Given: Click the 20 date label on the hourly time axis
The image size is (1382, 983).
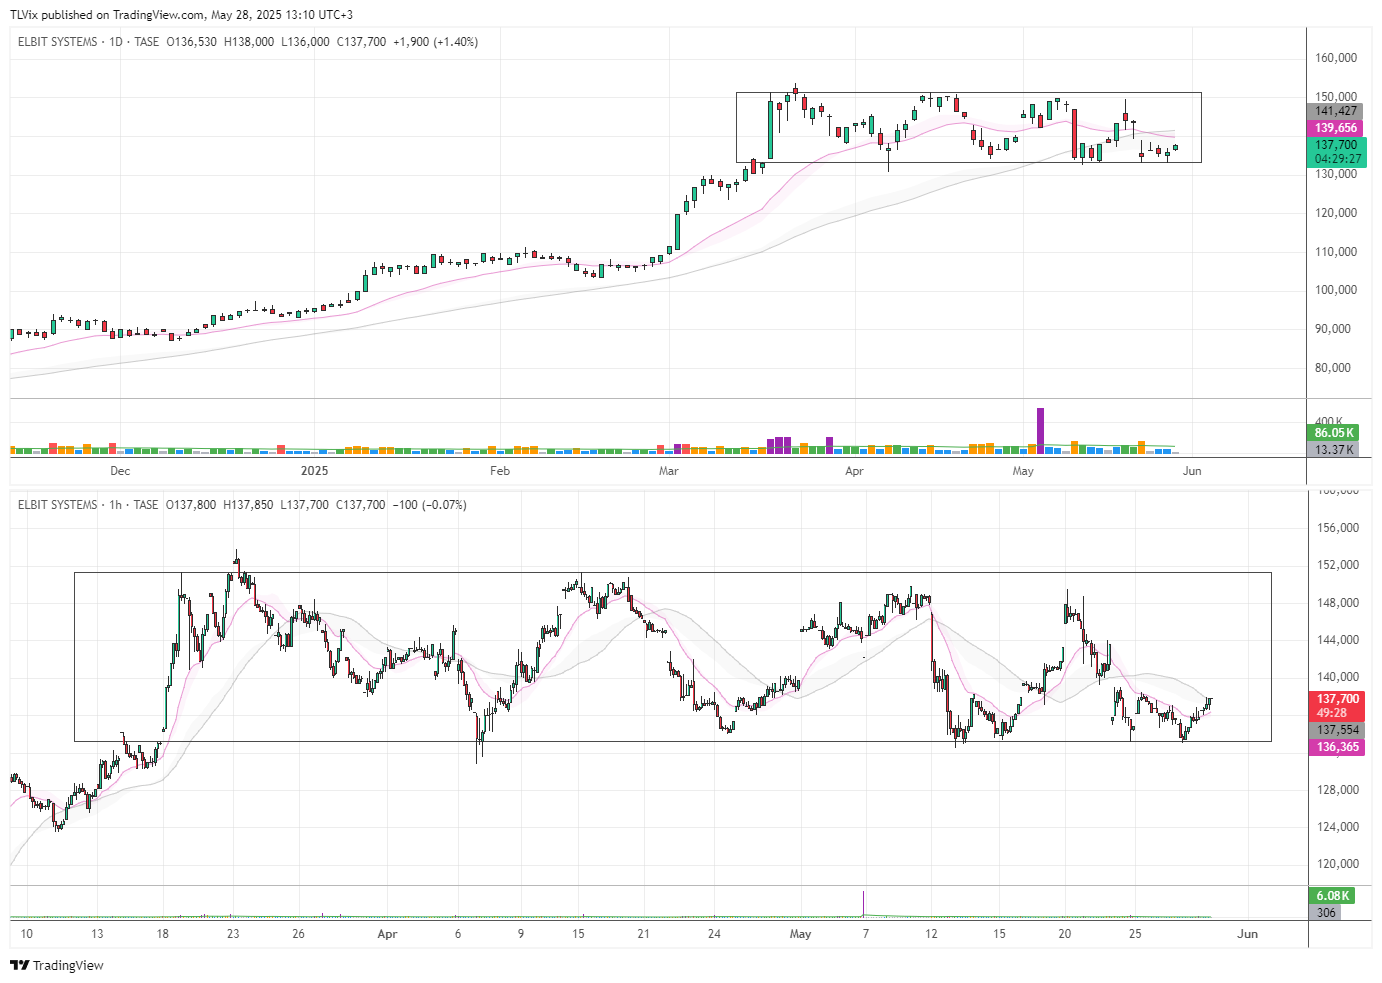Looking at the screenshot, I should coord(1065,934).
